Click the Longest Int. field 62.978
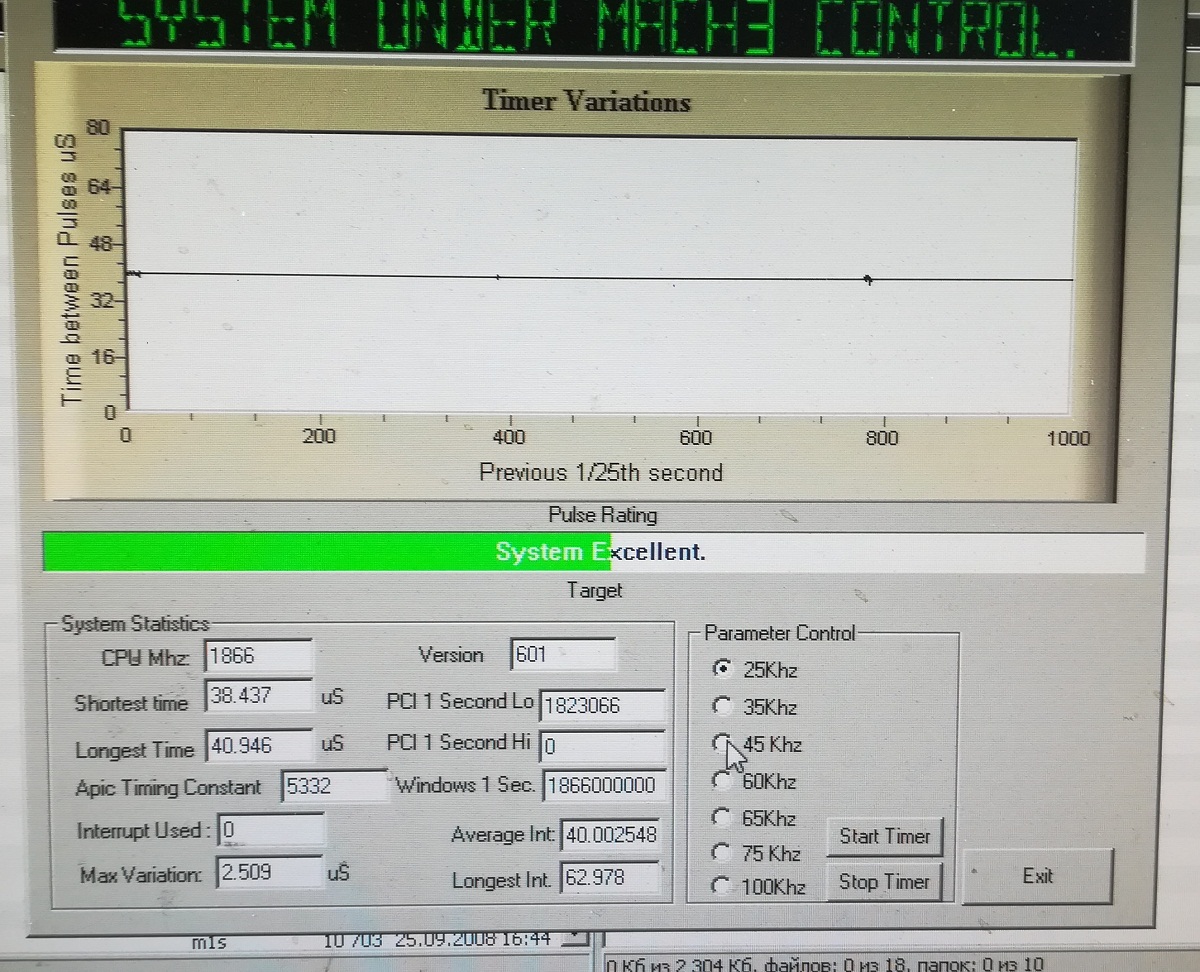 [610, 878]
